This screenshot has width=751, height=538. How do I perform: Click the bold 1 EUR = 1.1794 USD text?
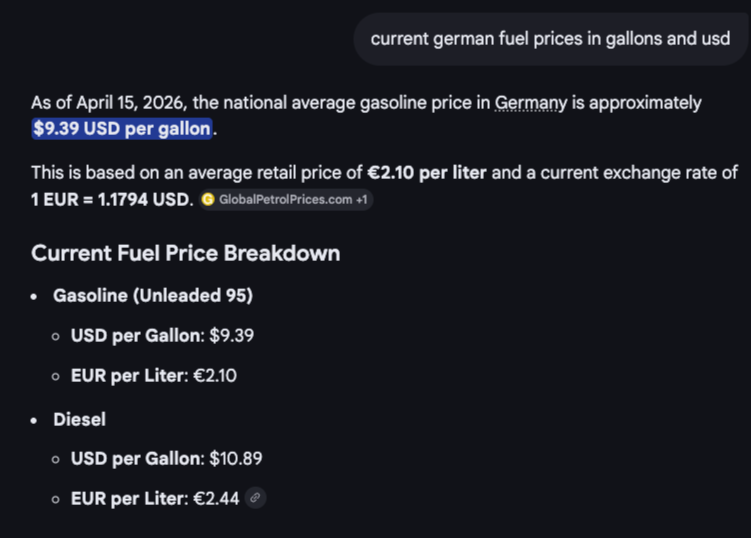[112, 200]
